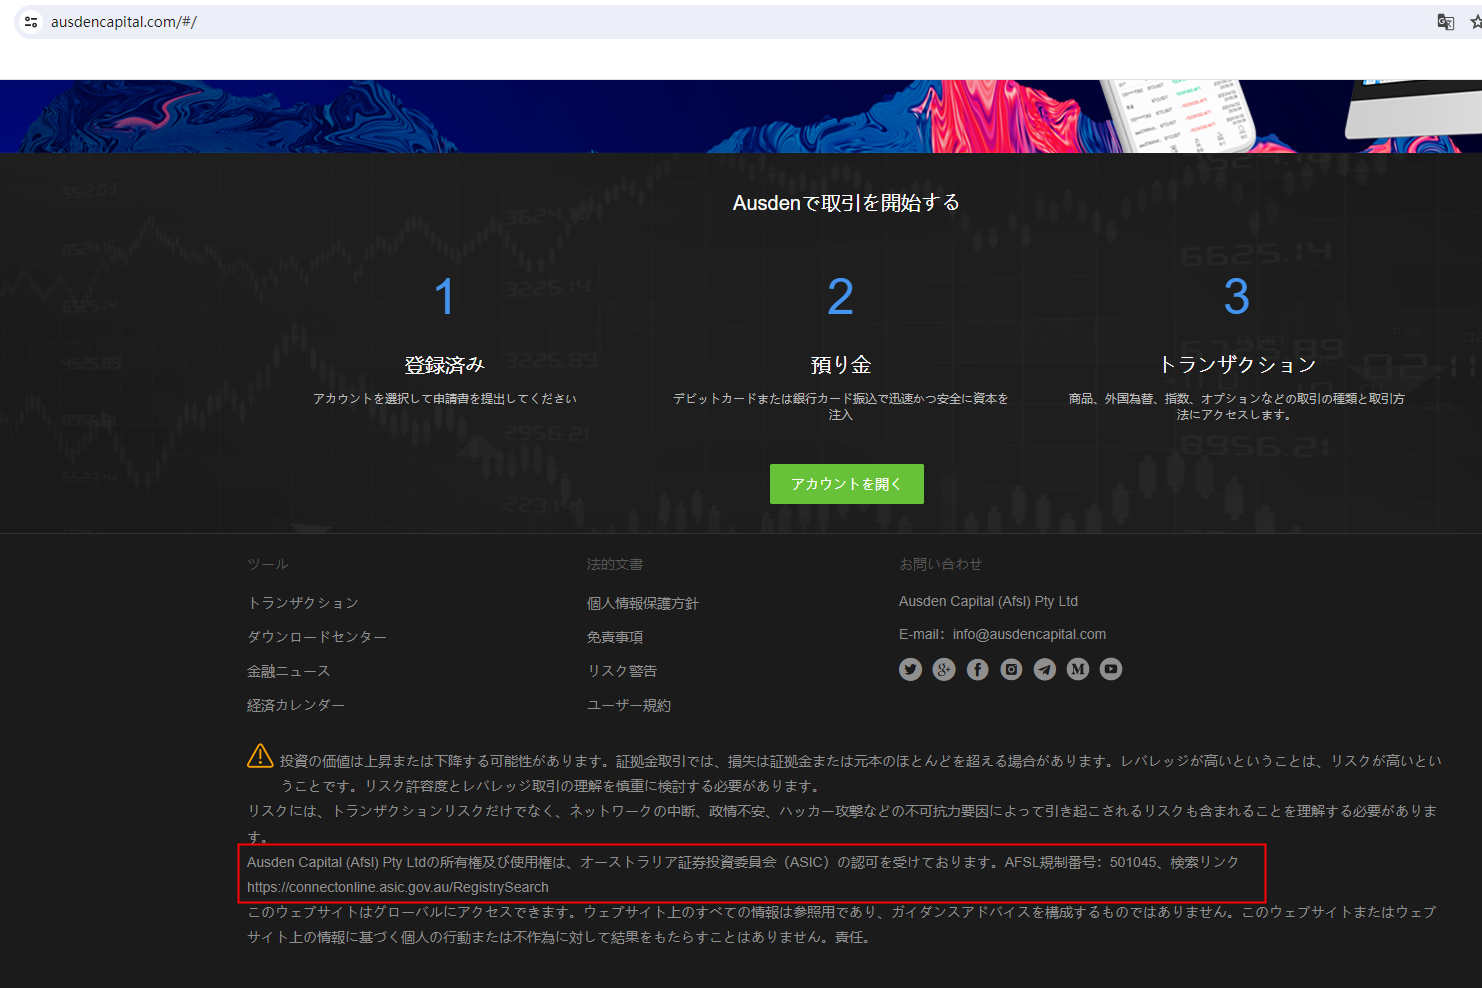Open the YouTube social icon
The width and height of the screenshot is (1482, 988).
pos(1111,669)
